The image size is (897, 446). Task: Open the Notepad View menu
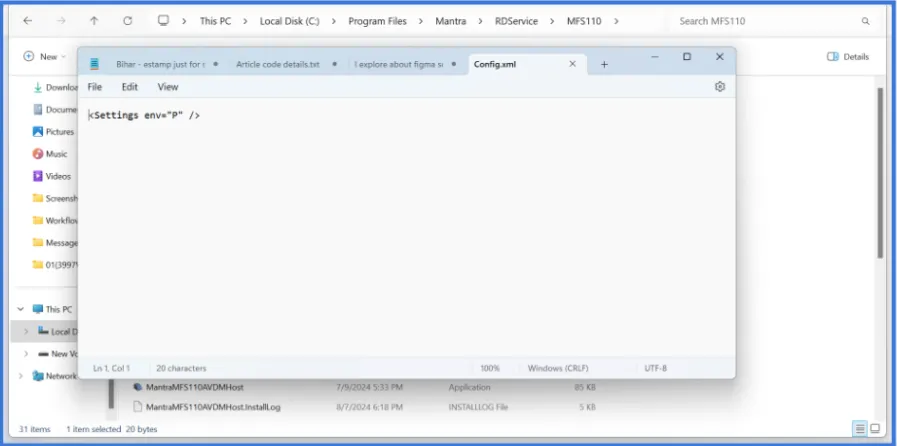pyautogui.click(x=168, y=87)
